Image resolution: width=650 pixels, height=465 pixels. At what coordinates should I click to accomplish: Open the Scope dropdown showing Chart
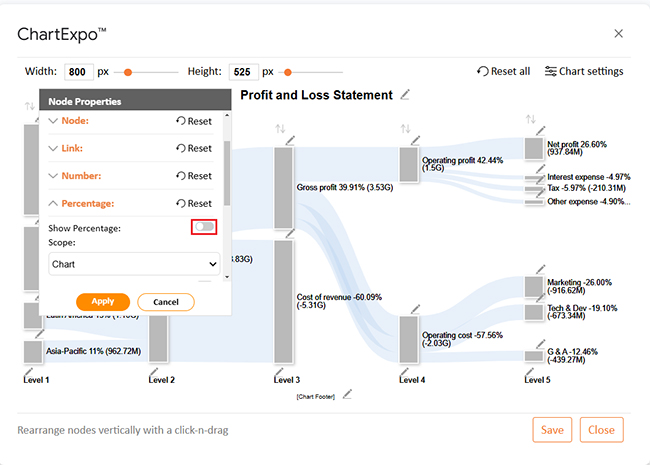point(134,264)
